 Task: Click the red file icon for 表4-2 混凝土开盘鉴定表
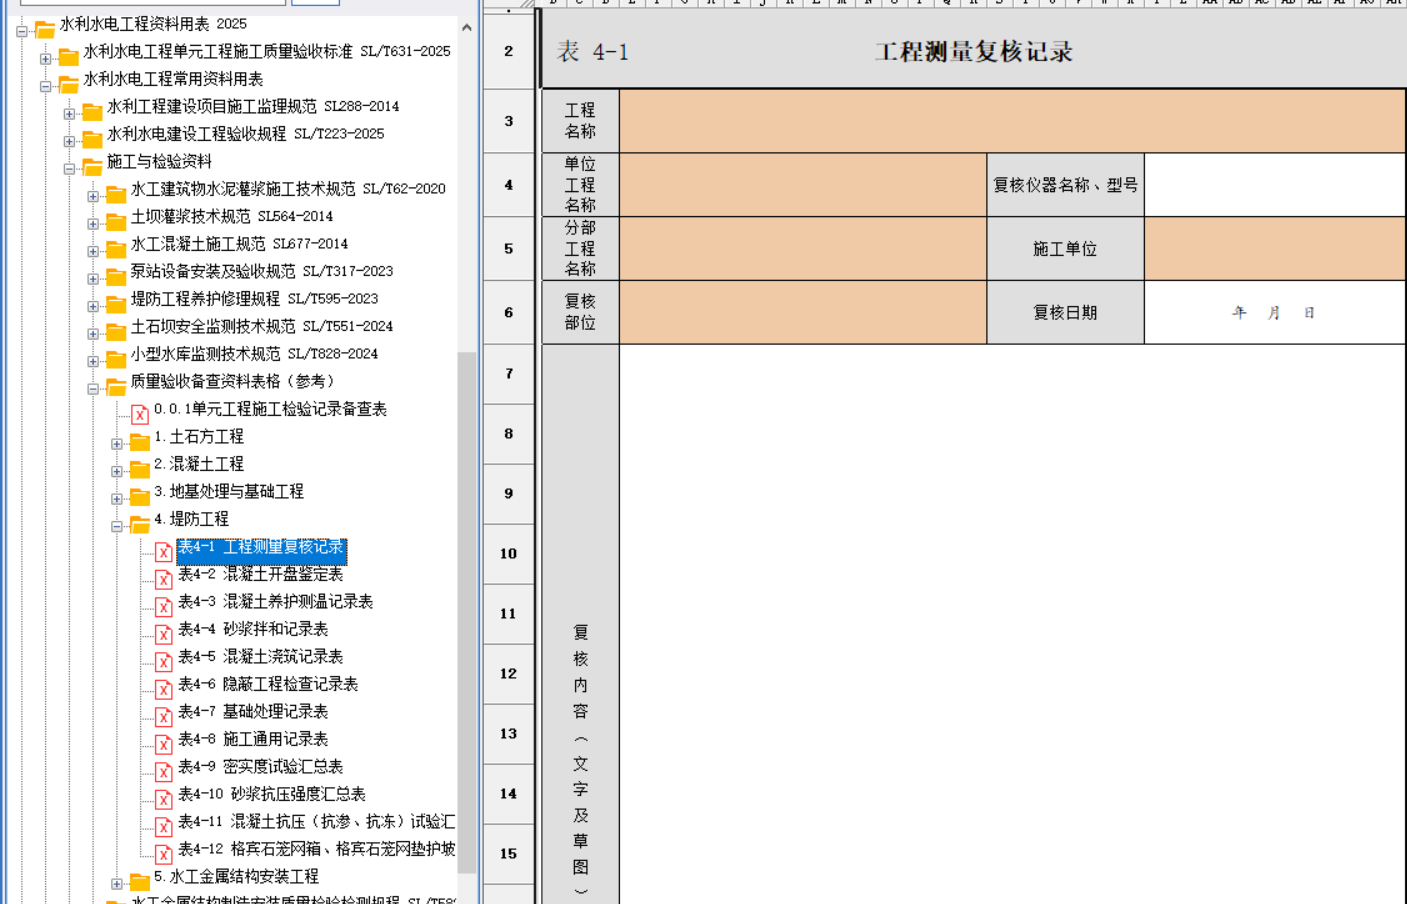(163, 578)
